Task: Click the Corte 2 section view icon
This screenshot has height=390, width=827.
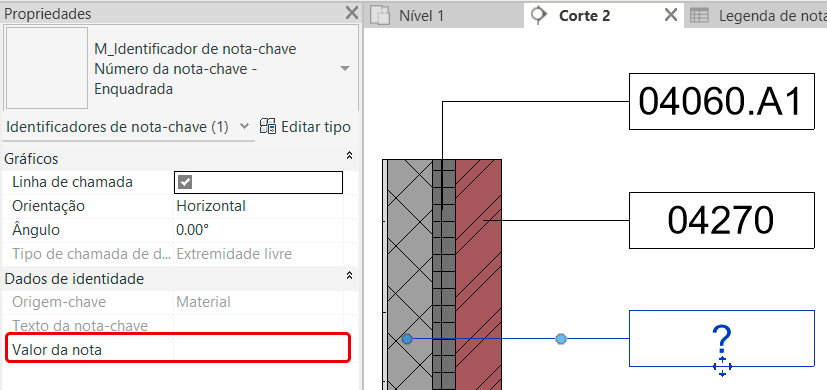Action: 538,15
